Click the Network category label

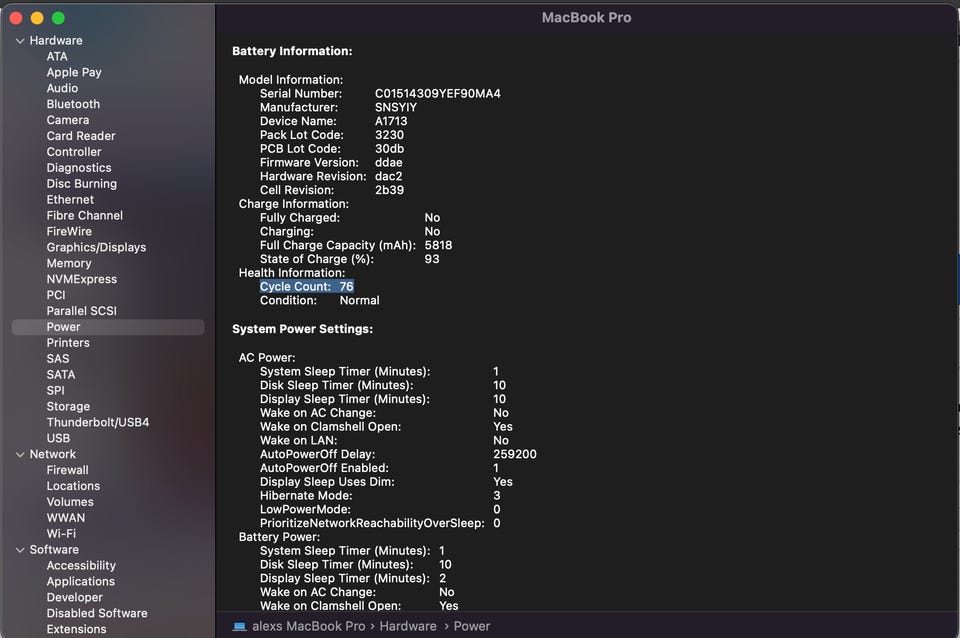[x=53, y=454]
